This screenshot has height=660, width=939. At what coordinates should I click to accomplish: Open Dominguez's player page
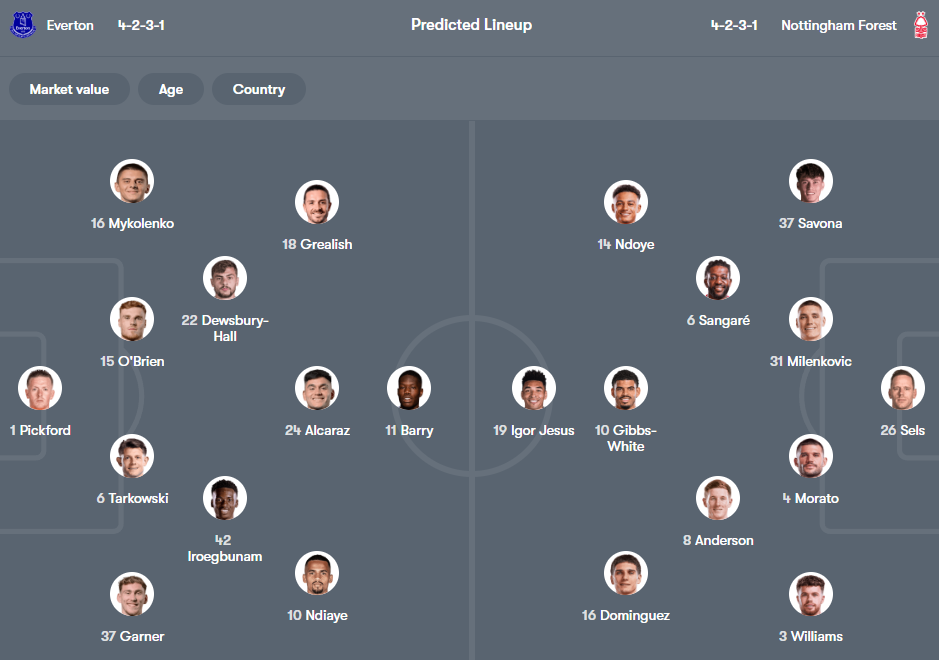pos(625,574)
